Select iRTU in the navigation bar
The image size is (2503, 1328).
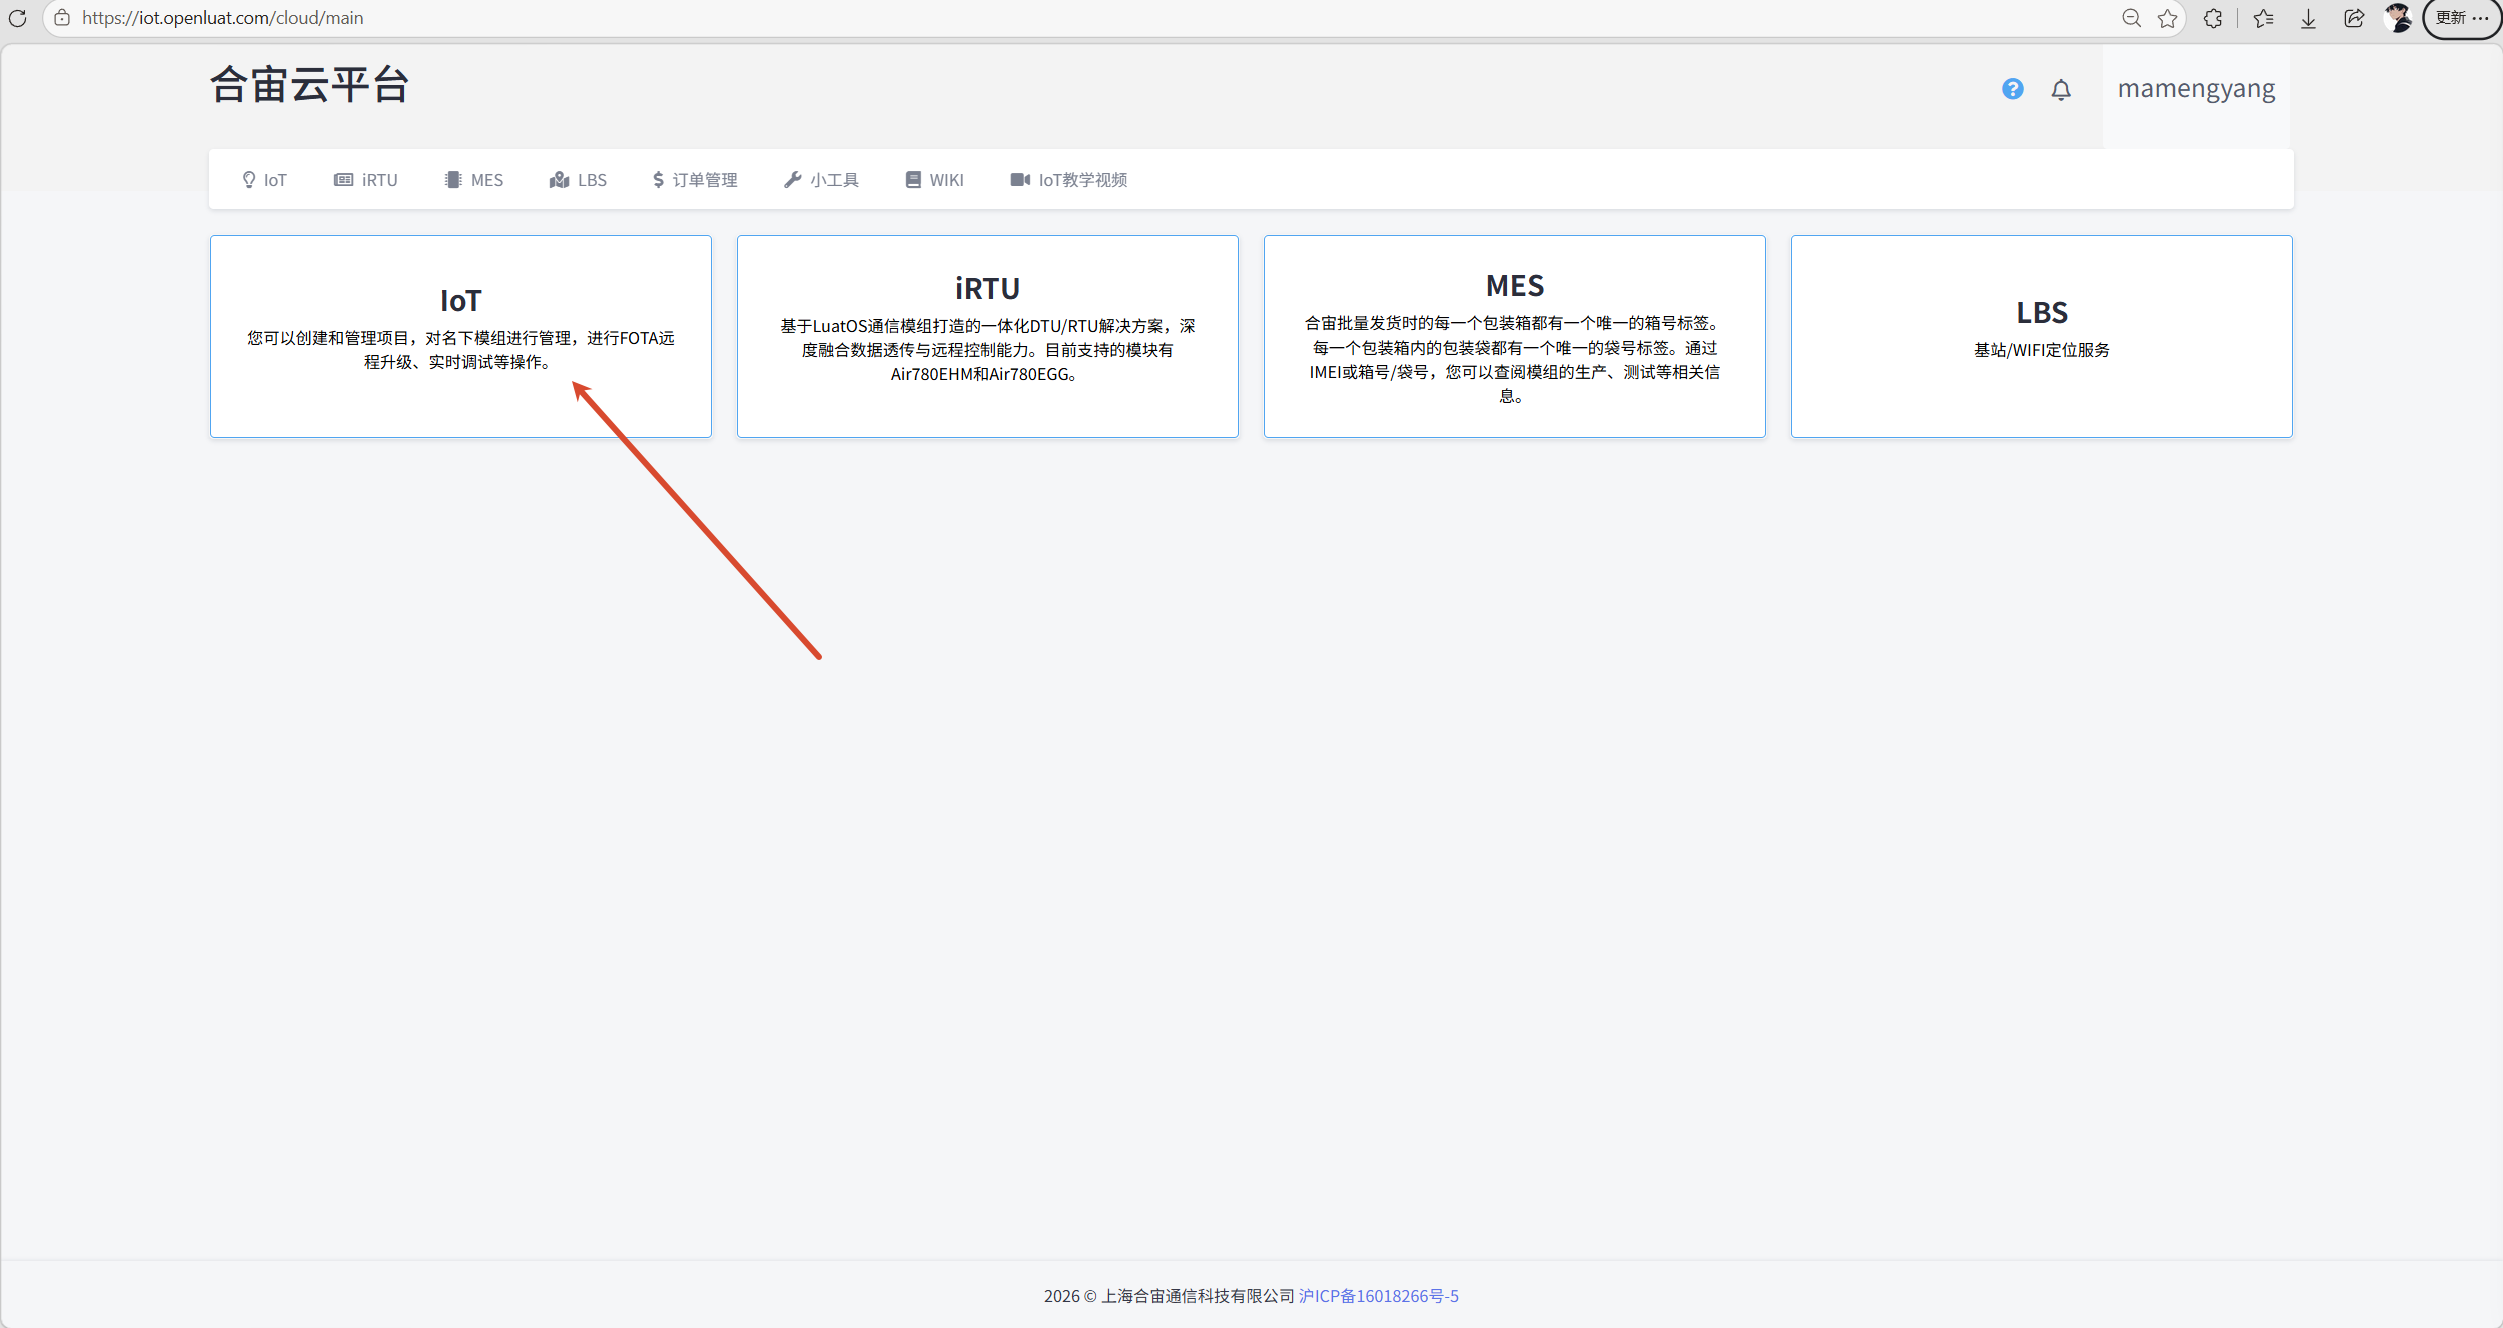click(x=366, y=180)
